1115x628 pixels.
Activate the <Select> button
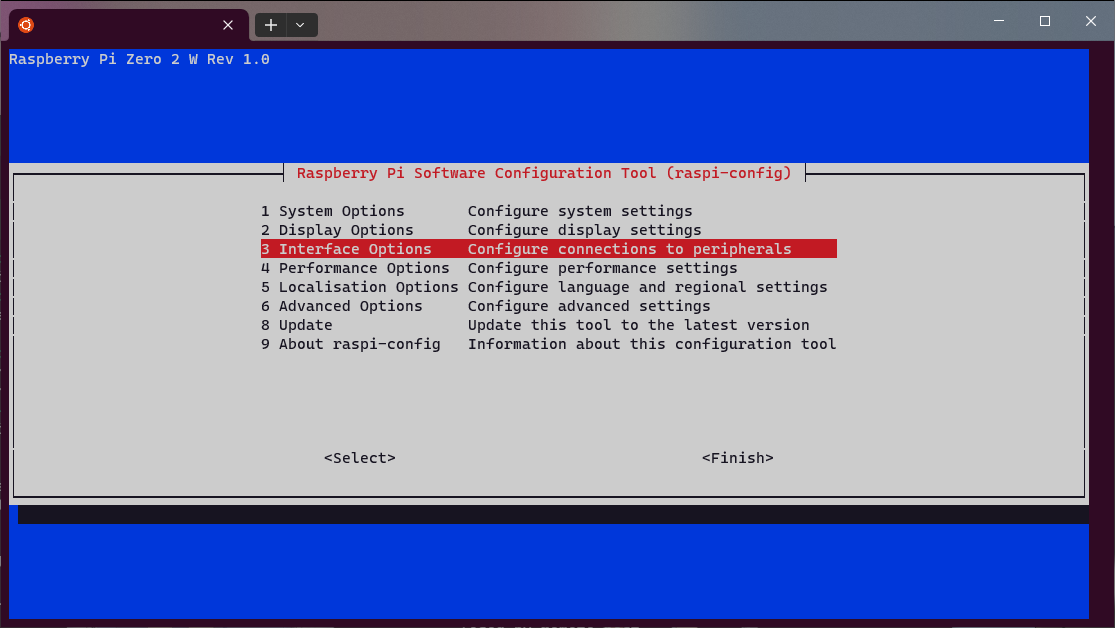pyautogui.click(x=360, y=458)
